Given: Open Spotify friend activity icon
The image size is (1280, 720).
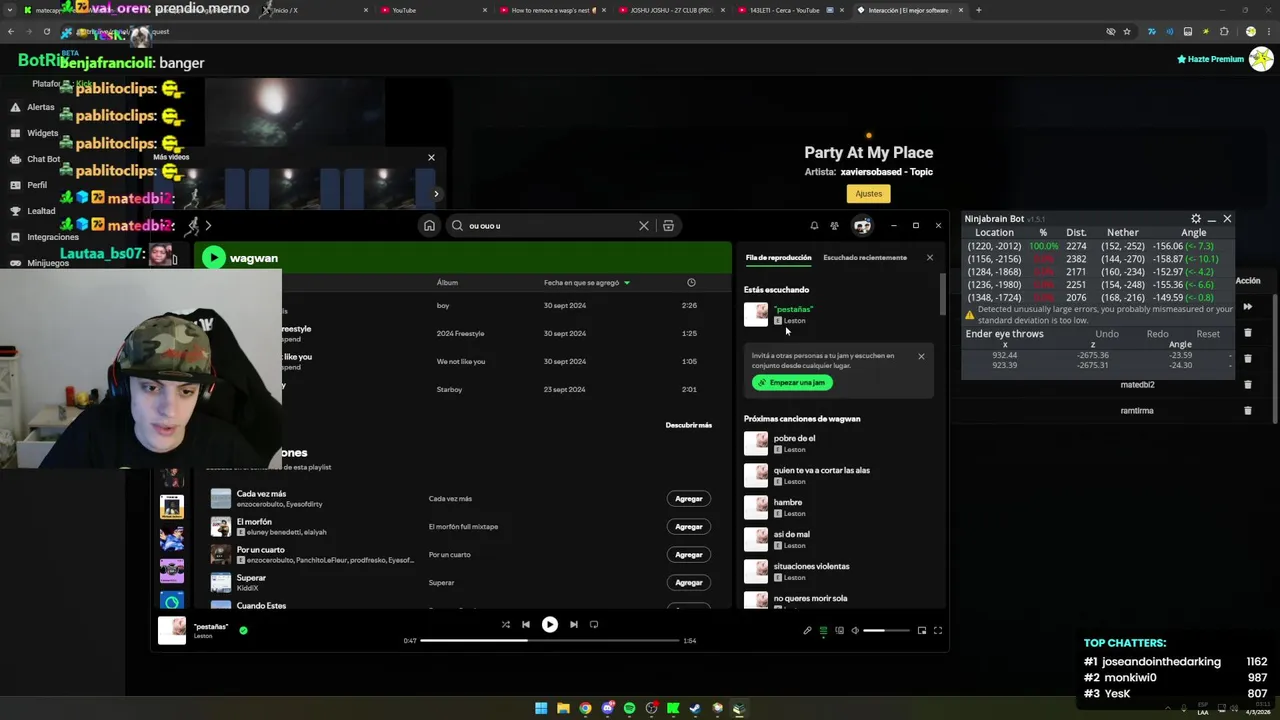Looking at the screenshot, I should coord(834,226).
